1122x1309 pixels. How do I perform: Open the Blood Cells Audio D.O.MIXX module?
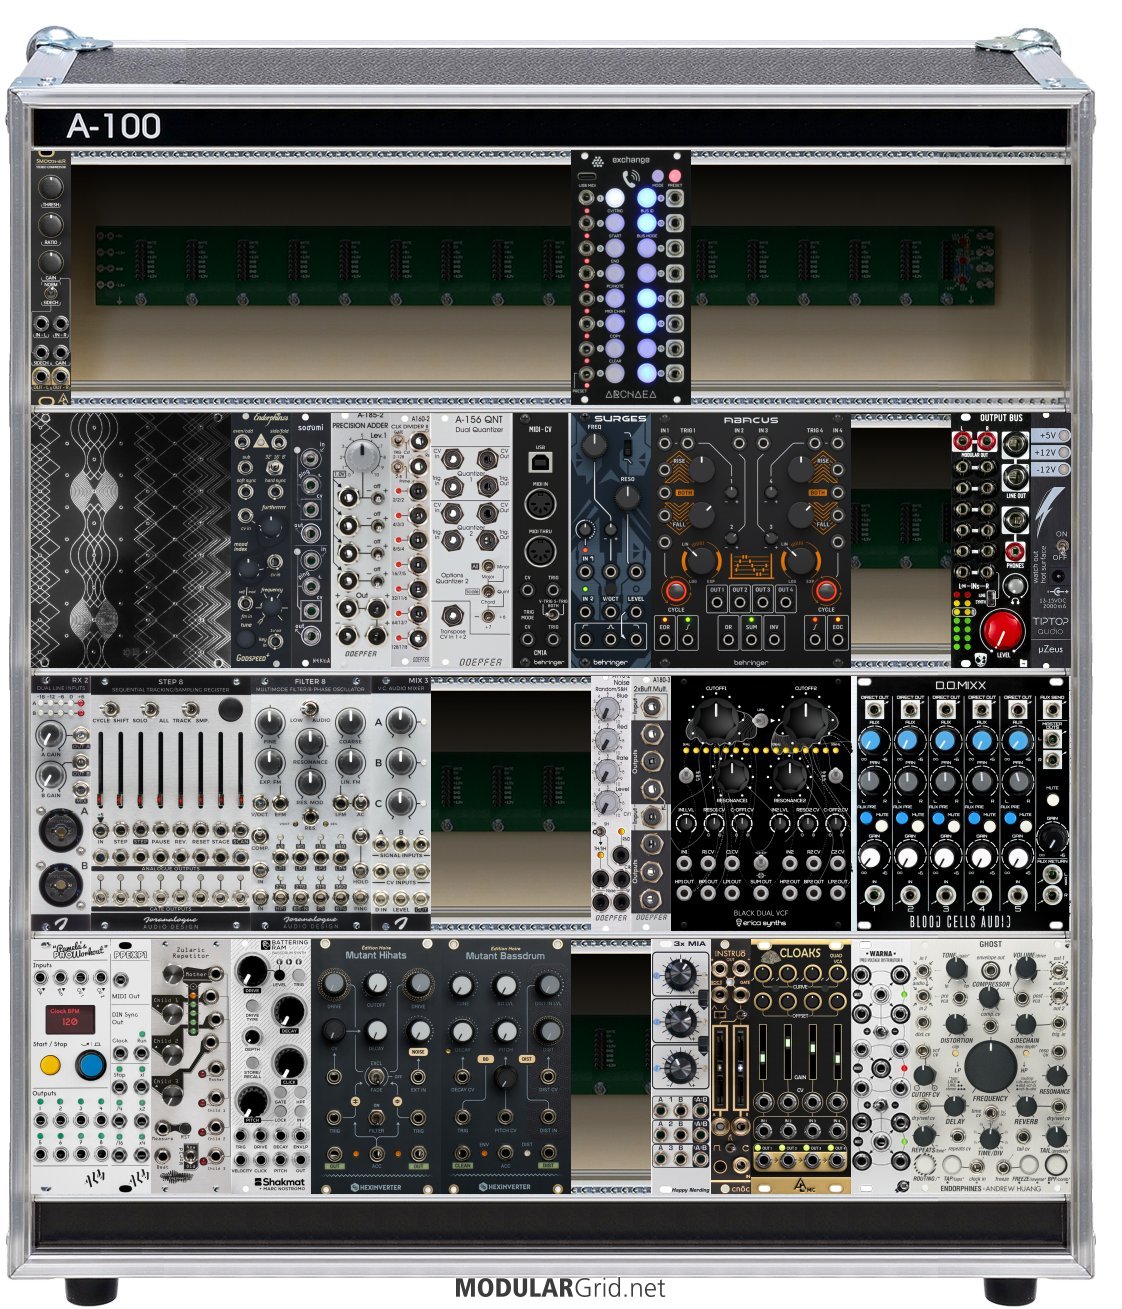tap(961, 804)
